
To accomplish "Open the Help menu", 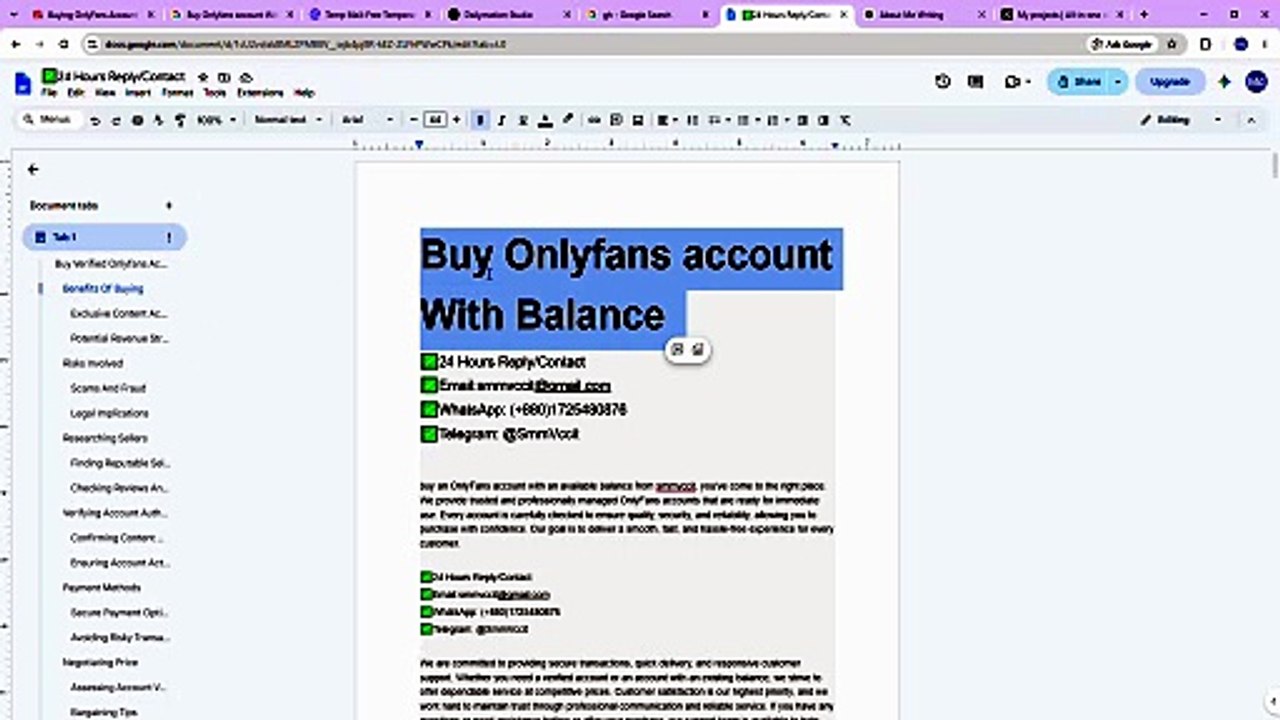I will tap(304, 93).
